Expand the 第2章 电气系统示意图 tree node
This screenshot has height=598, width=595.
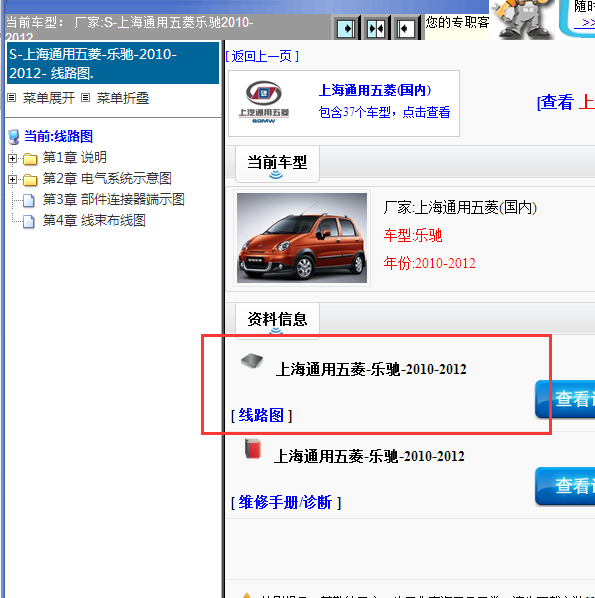tap(13, 179)
